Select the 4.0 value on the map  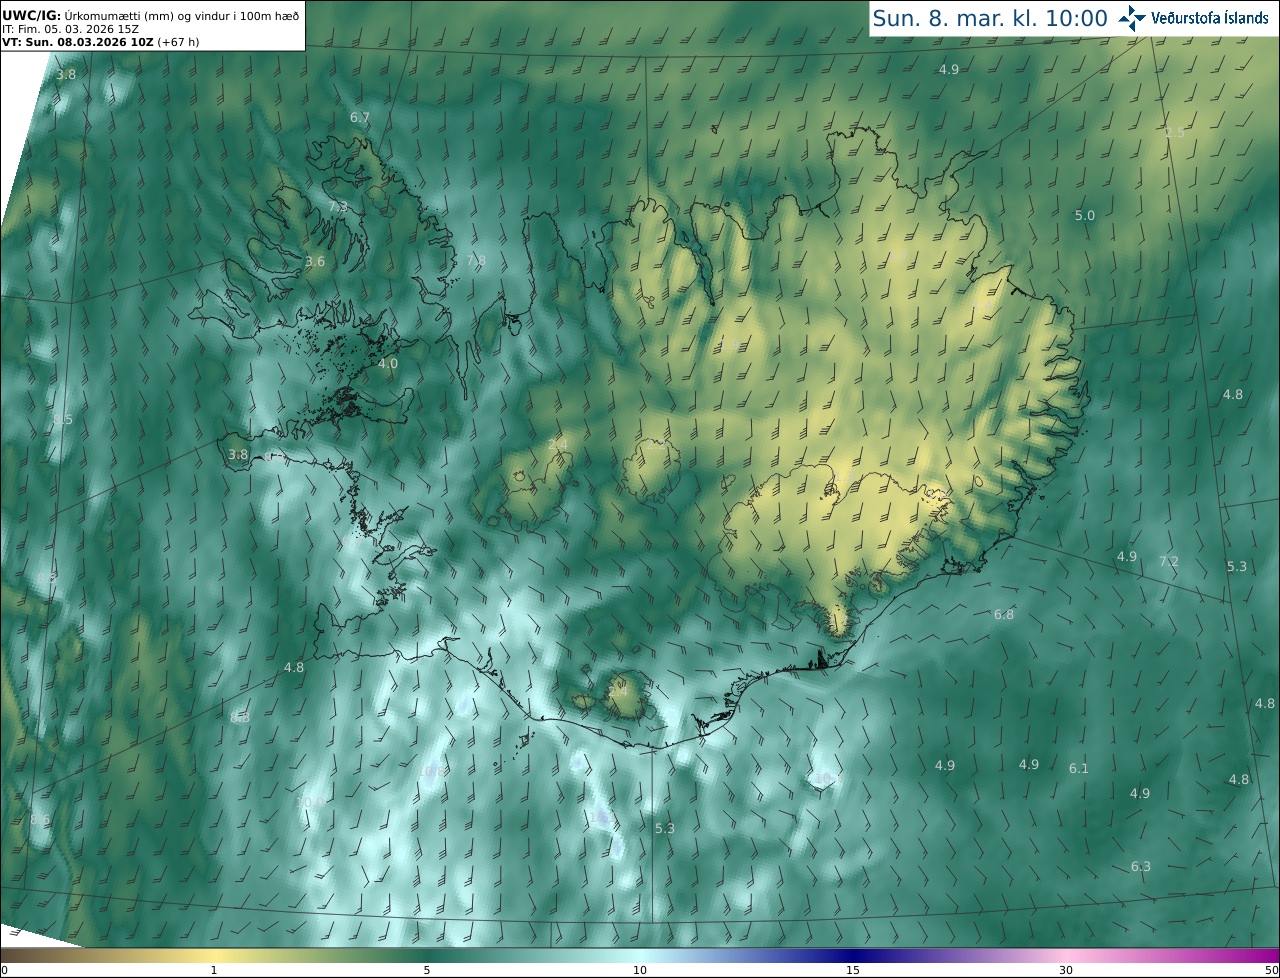point(388,363)
